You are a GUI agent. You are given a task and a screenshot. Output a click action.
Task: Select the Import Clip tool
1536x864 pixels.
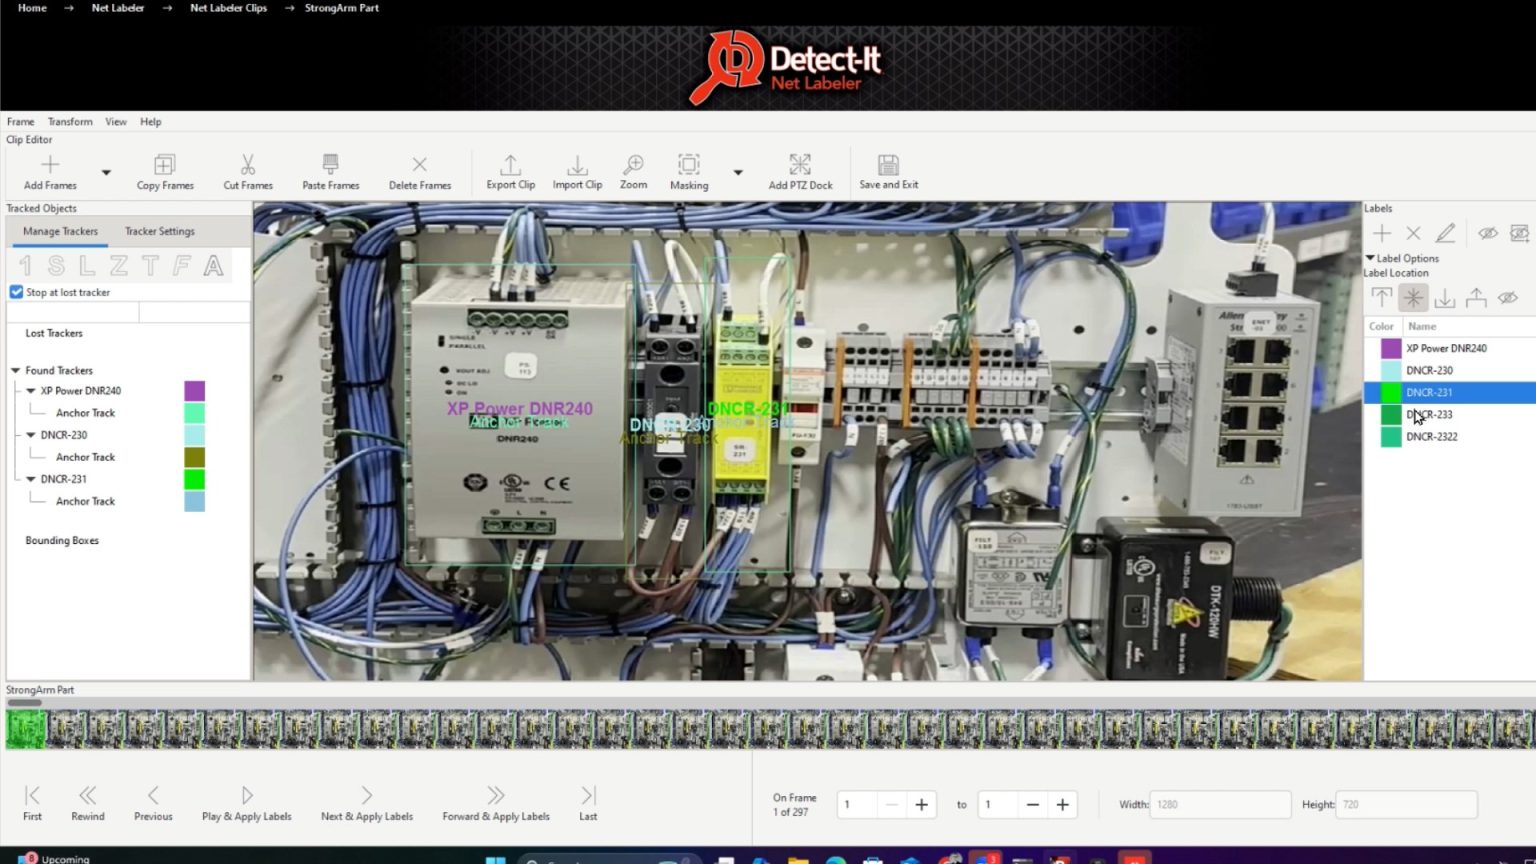[x=577, y=171]
